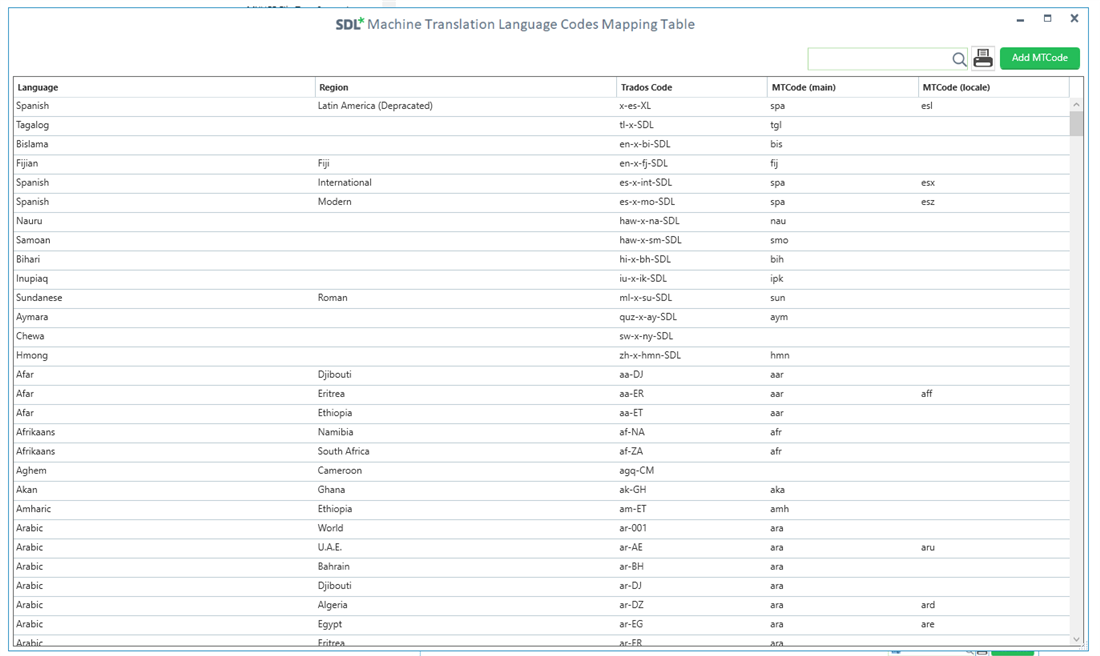Select the hmn MTCode cell
The height and width of the screenshot is (656, 1100).
[779, 355]
